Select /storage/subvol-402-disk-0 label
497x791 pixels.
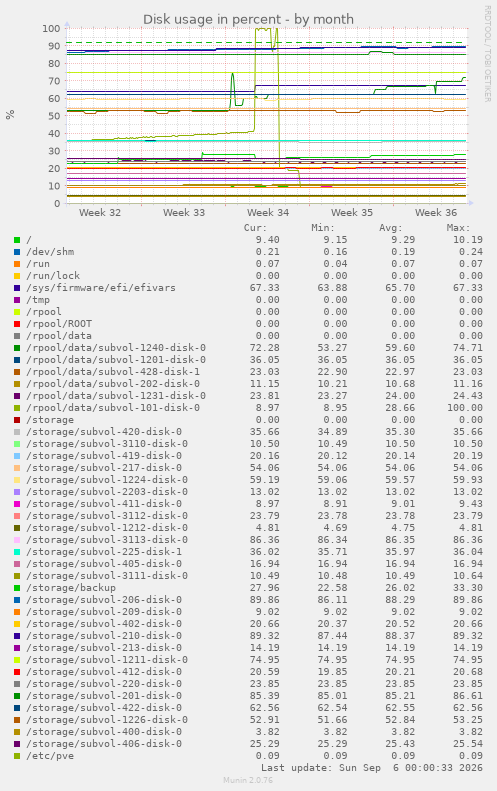tap(104, 624)
